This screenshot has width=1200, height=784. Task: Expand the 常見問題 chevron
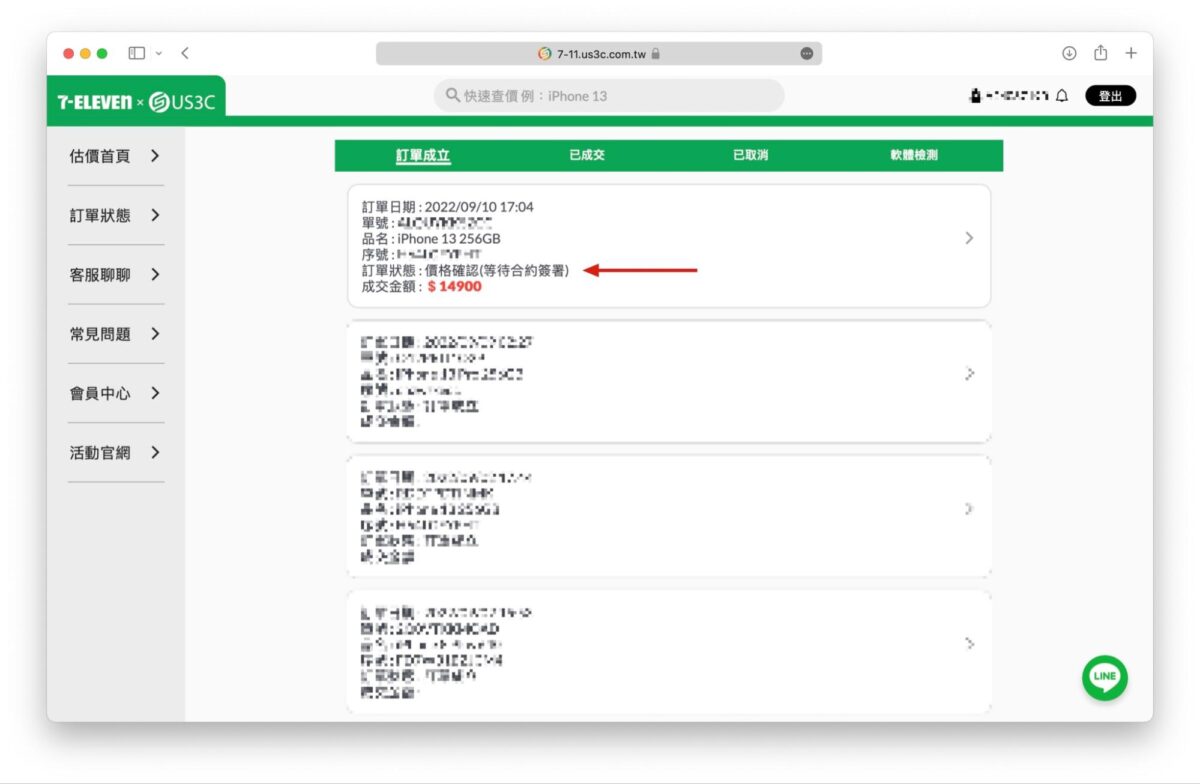(x=155, y=334)
